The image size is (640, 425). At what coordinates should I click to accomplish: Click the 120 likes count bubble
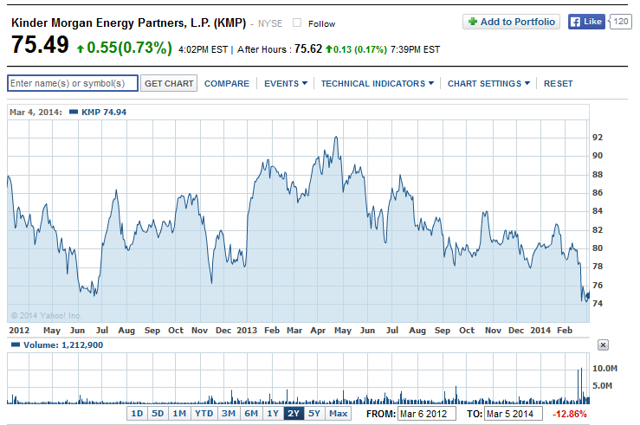point(620,22)
